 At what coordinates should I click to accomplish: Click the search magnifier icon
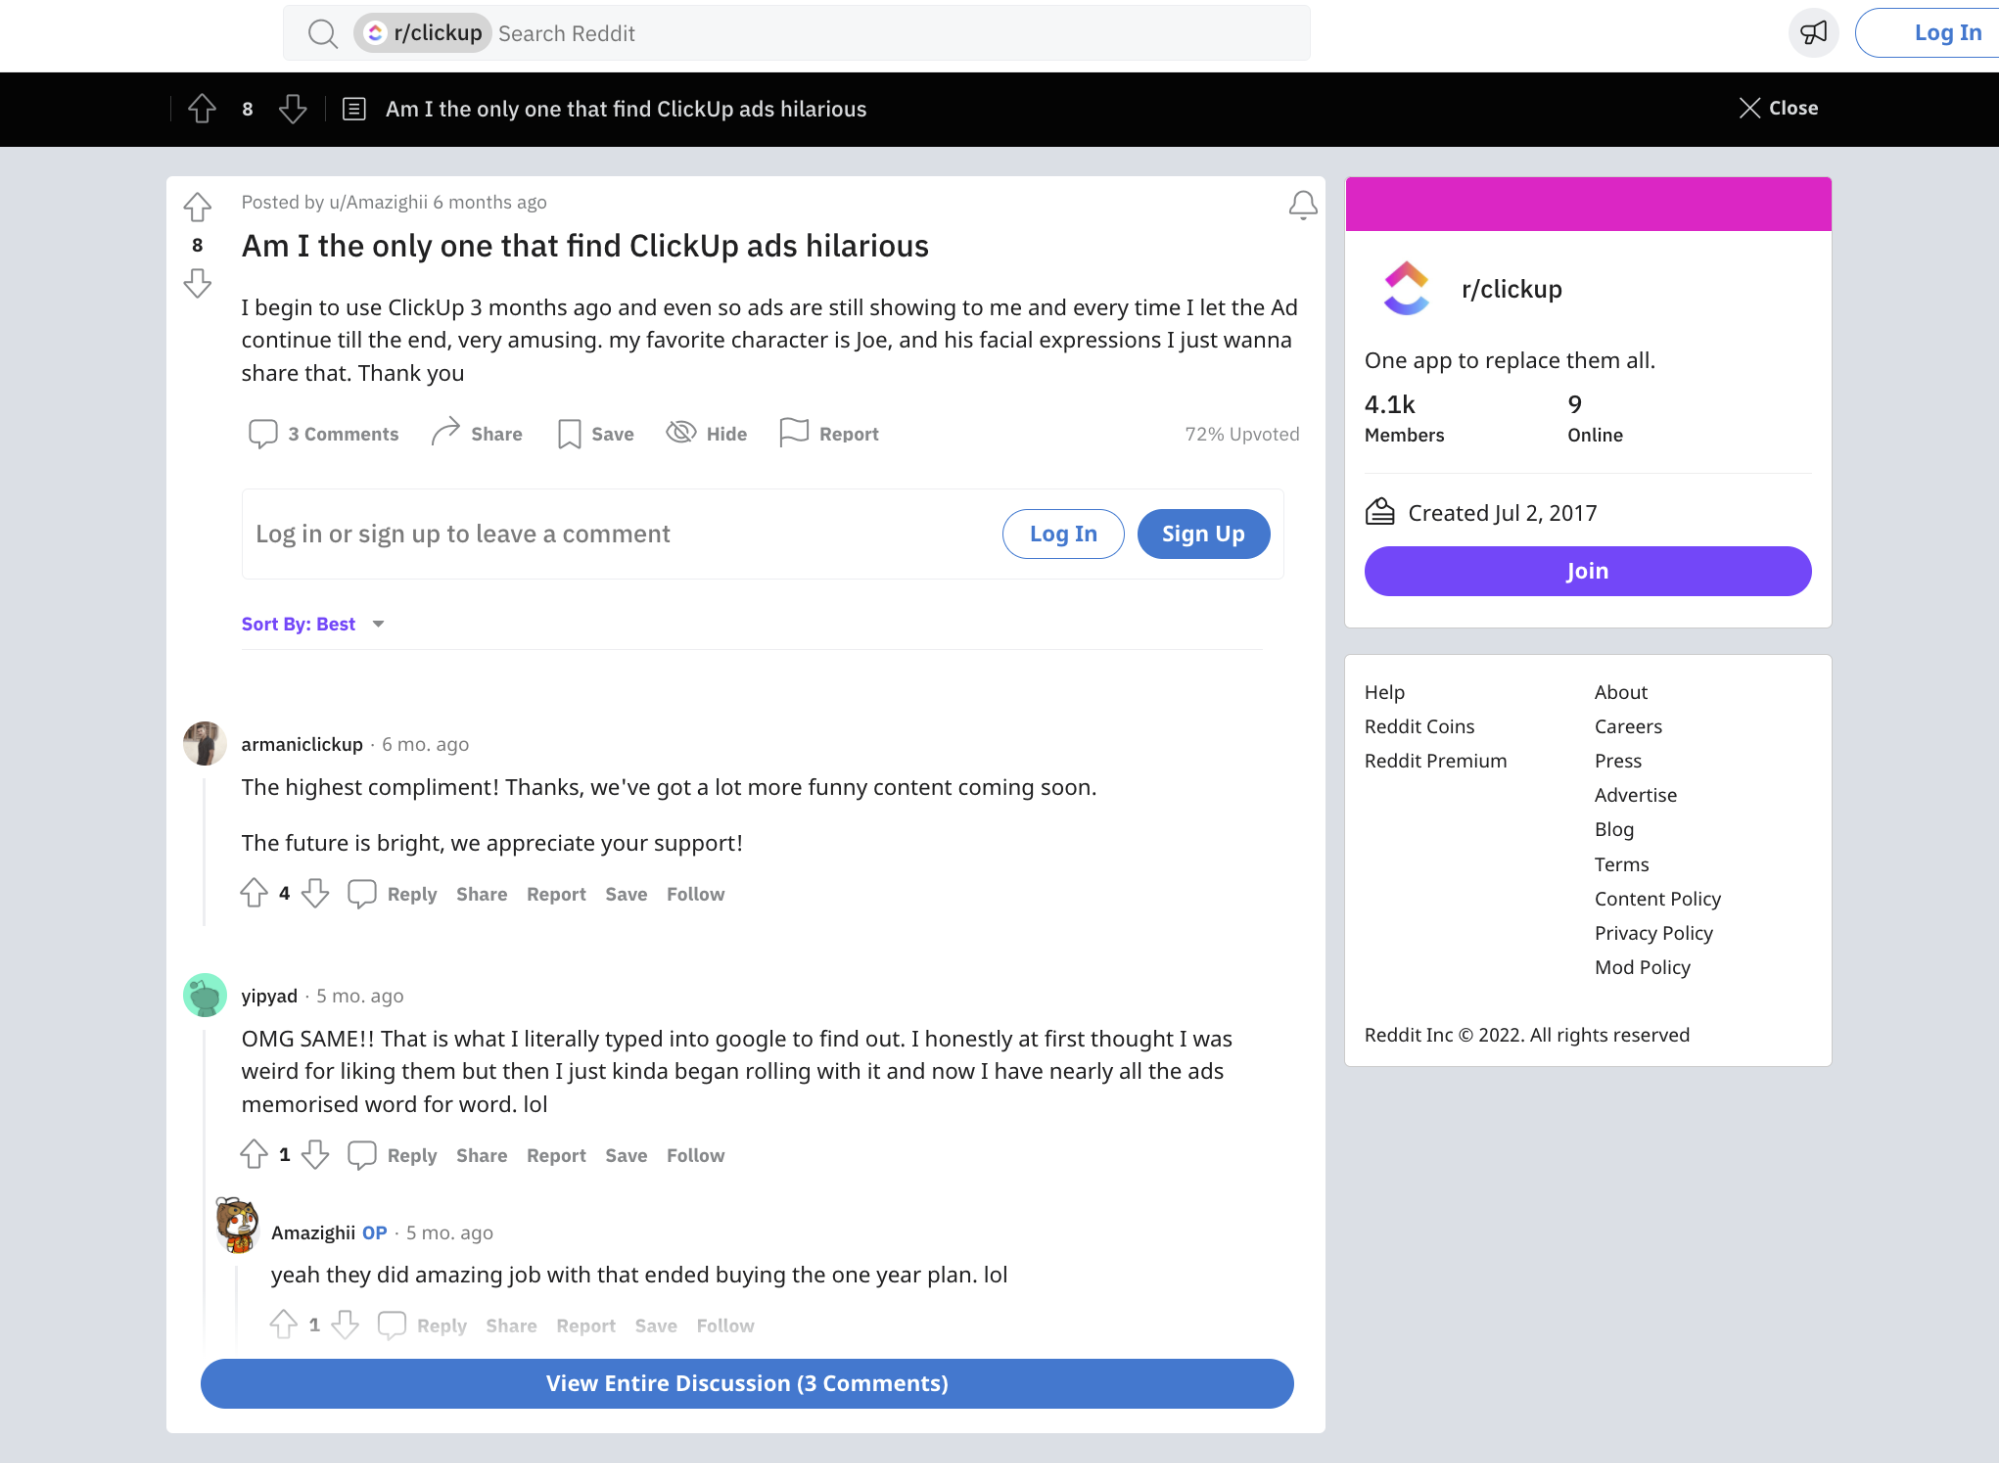pos(322,33)
